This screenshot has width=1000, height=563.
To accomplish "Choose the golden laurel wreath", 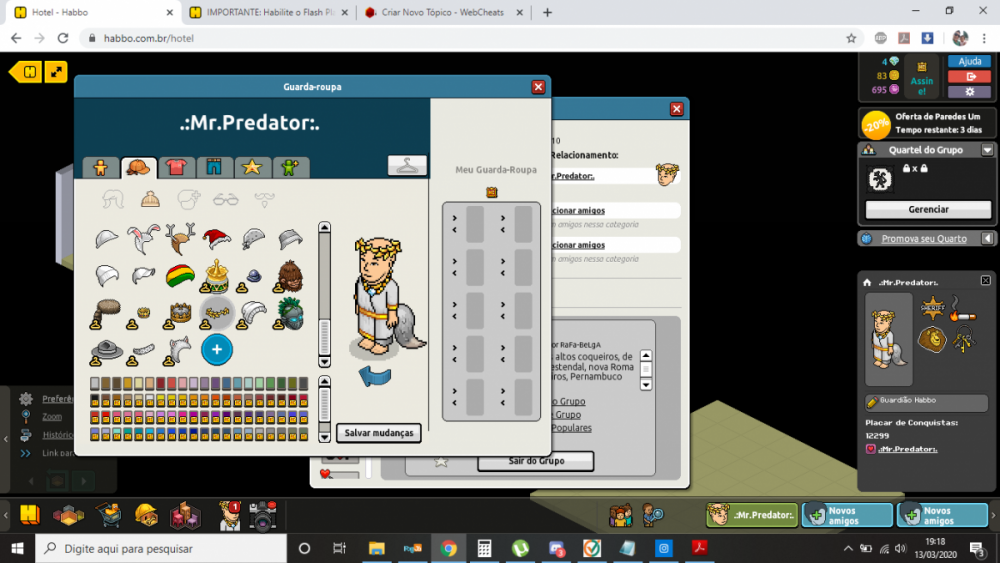I will tap(217, 313).
